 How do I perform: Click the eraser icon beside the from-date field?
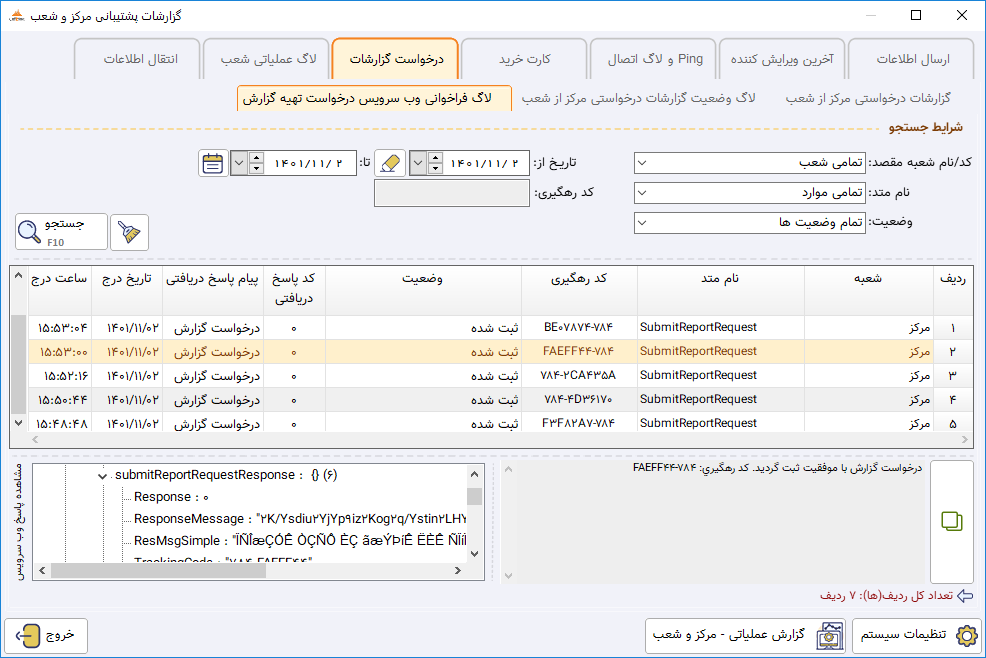click(390, 164)
